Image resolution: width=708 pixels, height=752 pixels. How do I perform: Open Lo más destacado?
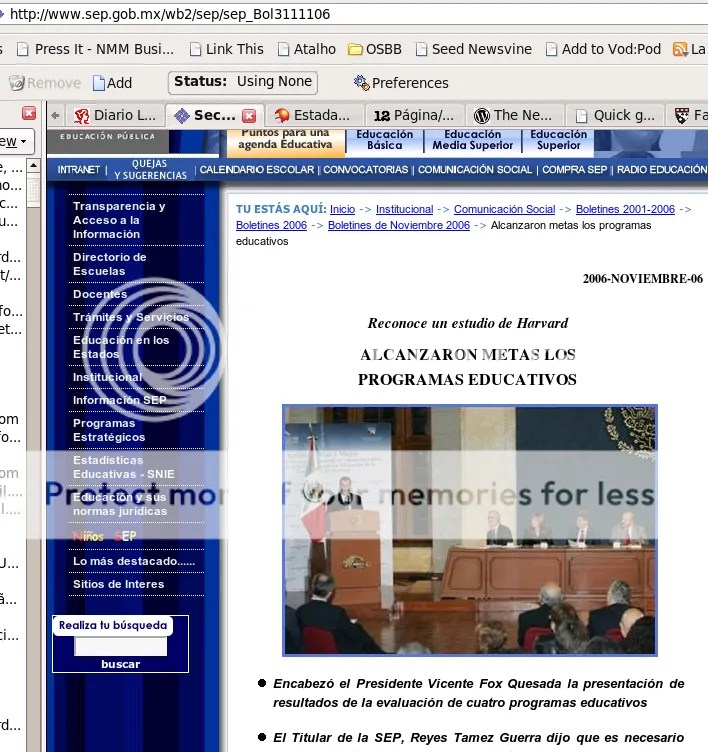pos(134,561)
